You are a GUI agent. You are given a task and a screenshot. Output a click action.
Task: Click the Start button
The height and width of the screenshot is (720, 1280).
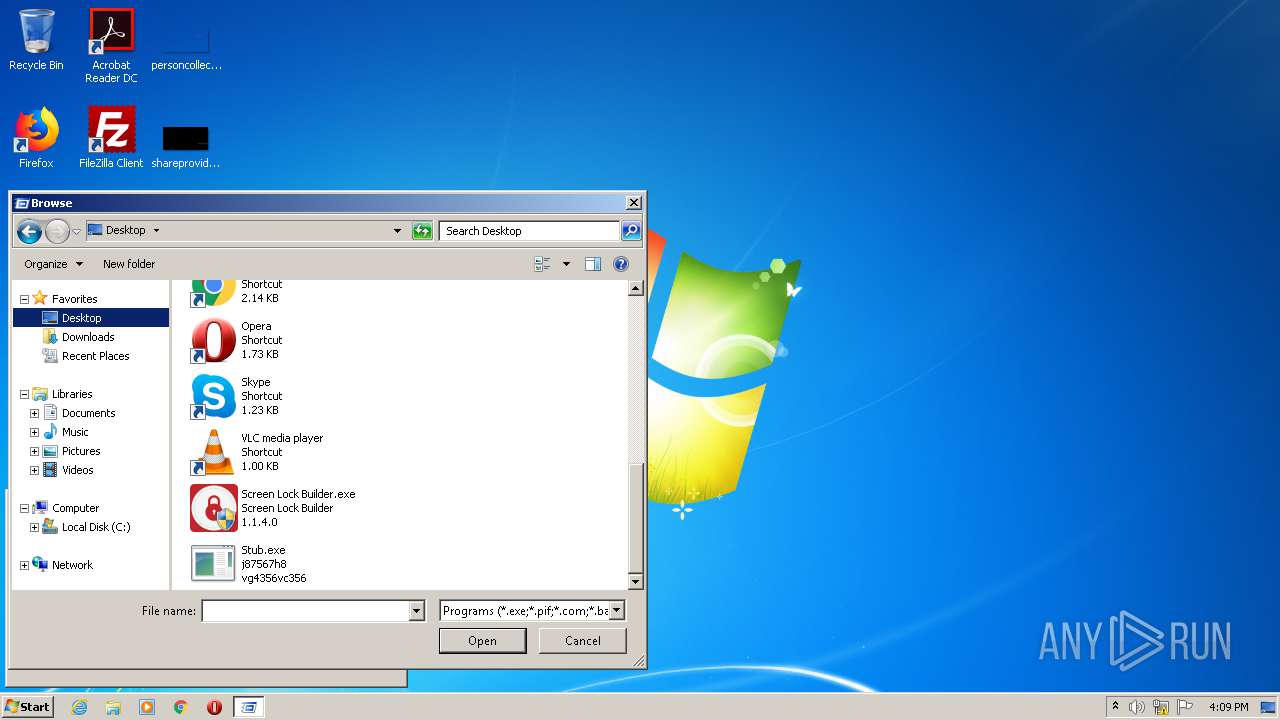[x=28, y=706]
